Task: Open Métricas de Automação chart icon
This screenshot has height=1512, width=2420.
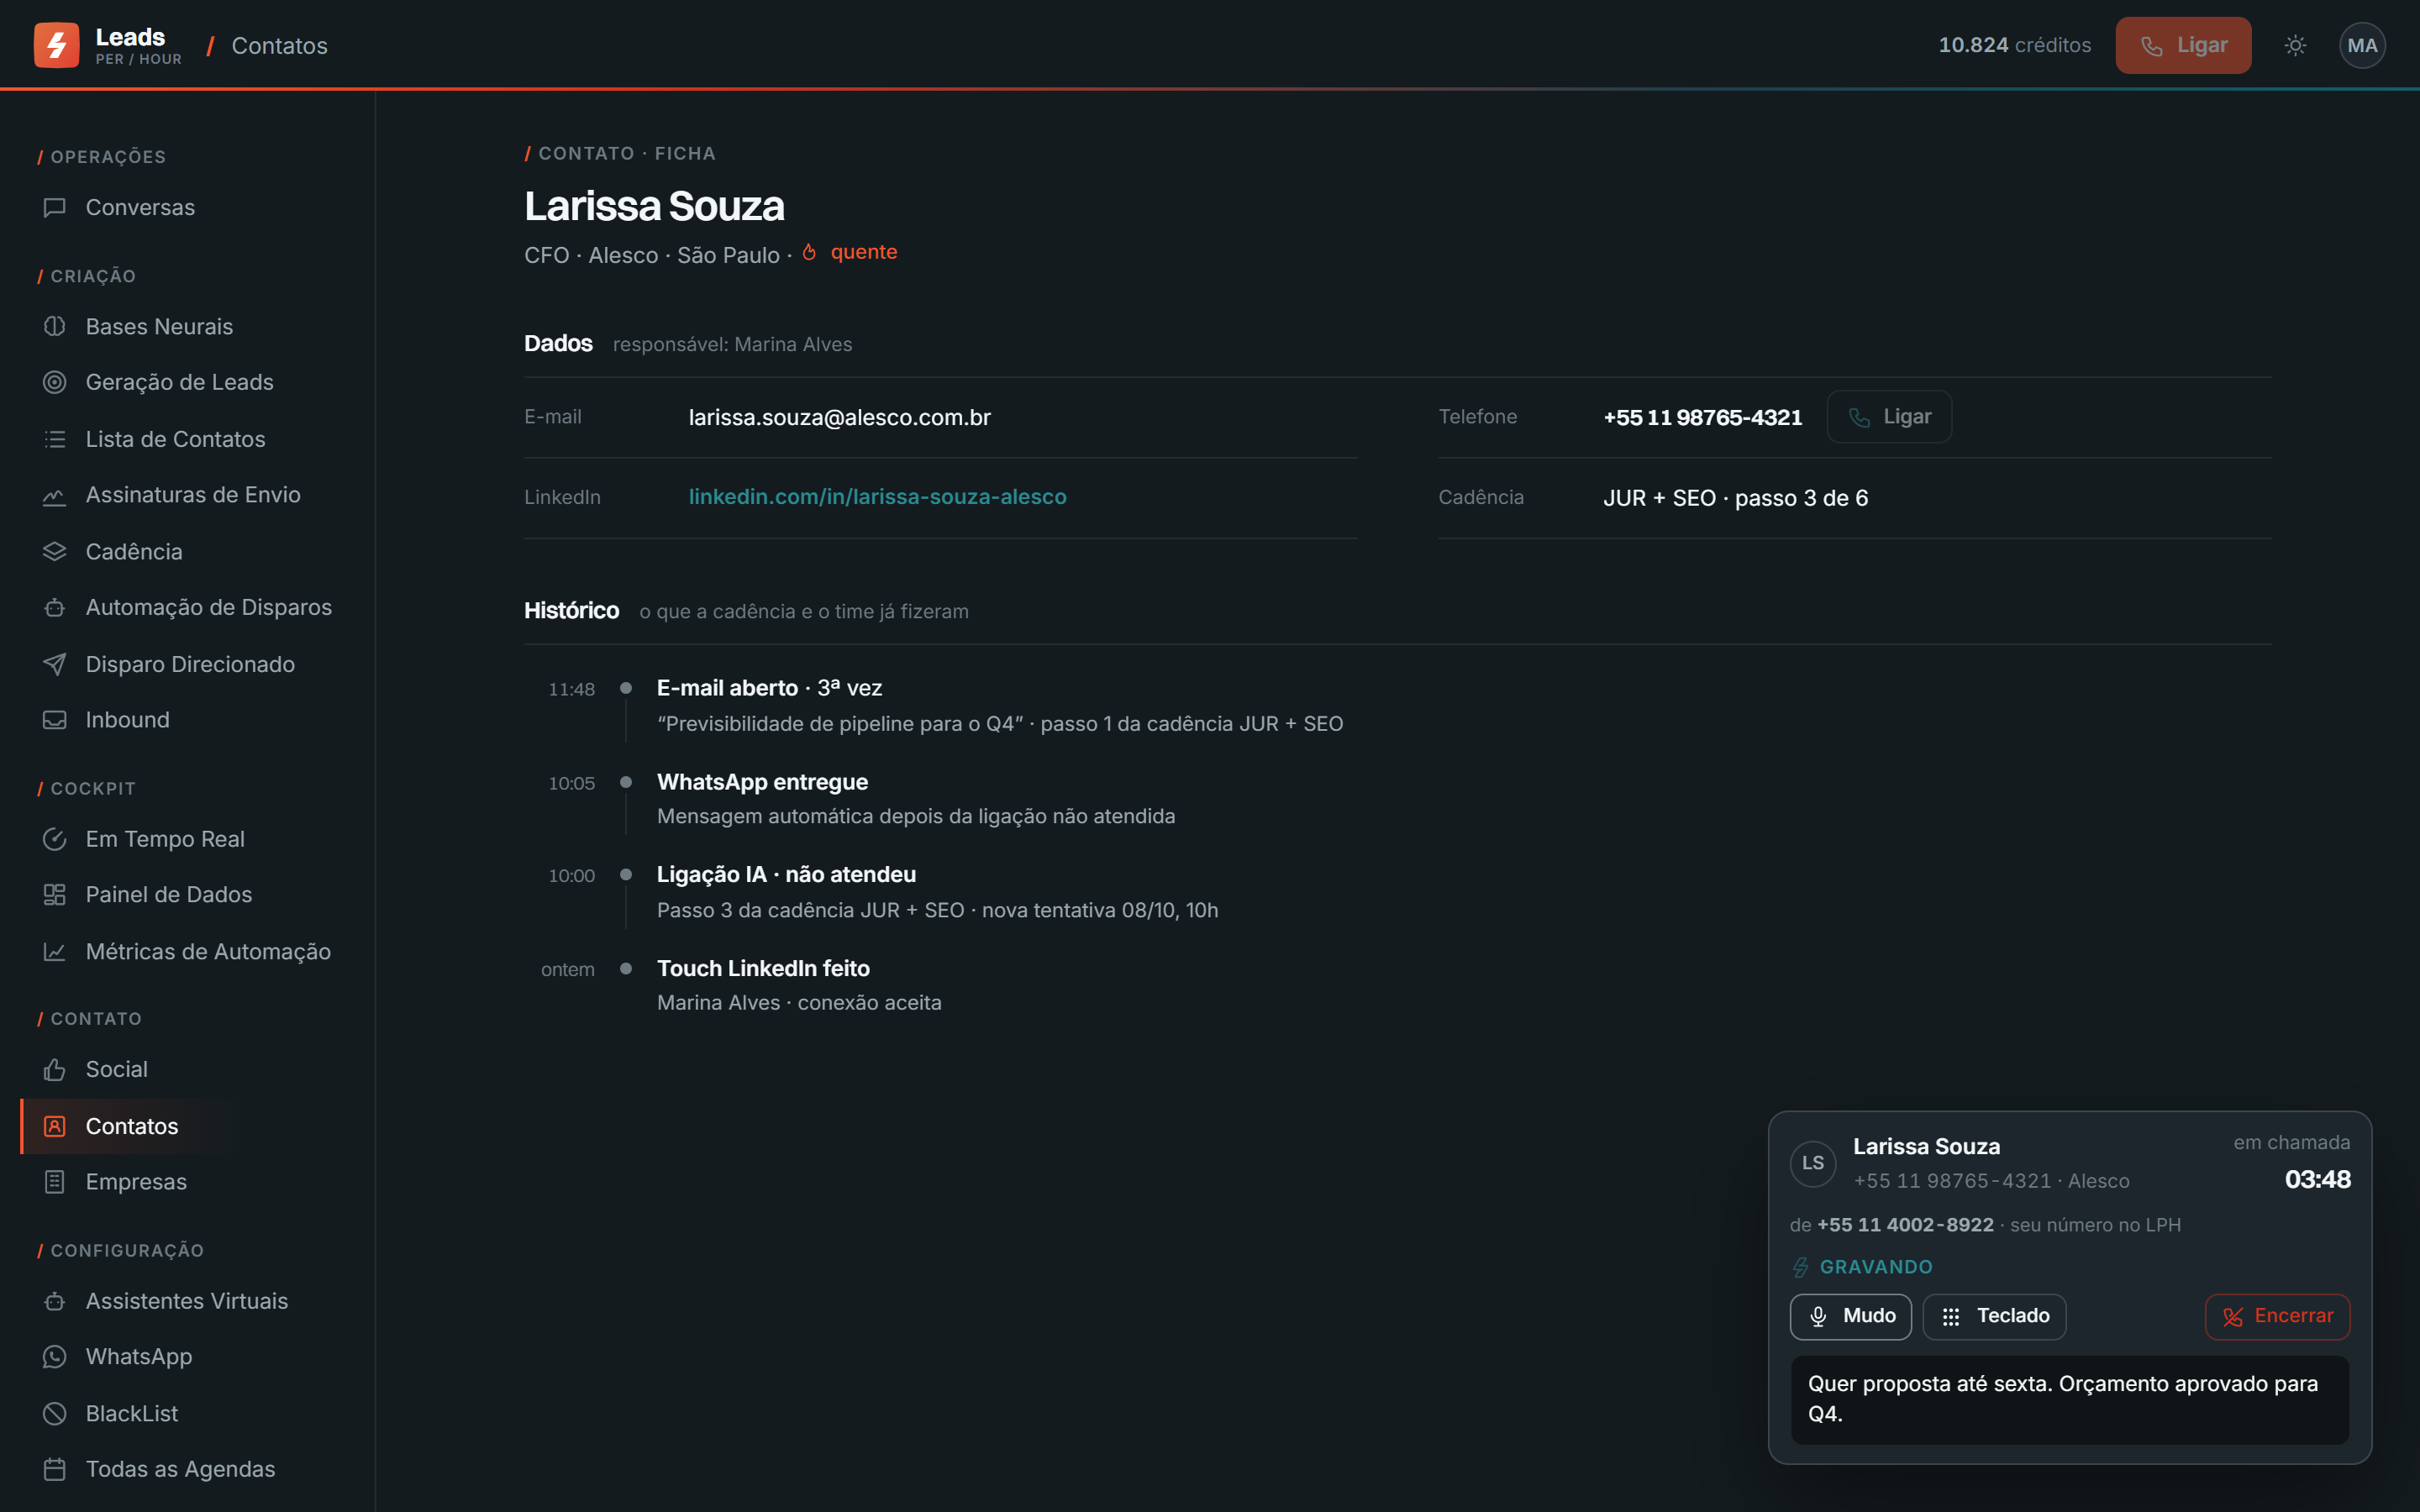Action: click(55, 951)
